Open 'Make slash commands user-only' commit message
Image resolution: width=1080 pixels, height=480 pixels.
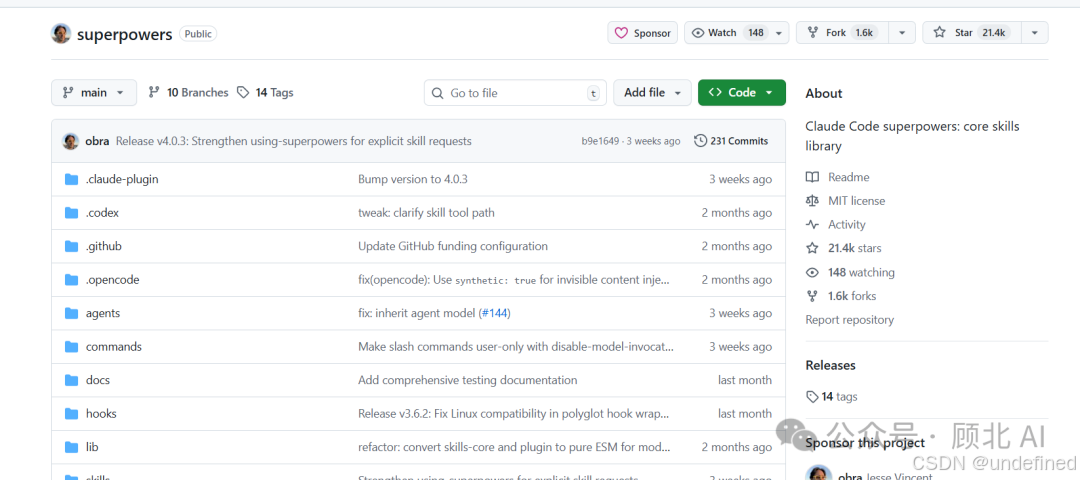[516, 346]
